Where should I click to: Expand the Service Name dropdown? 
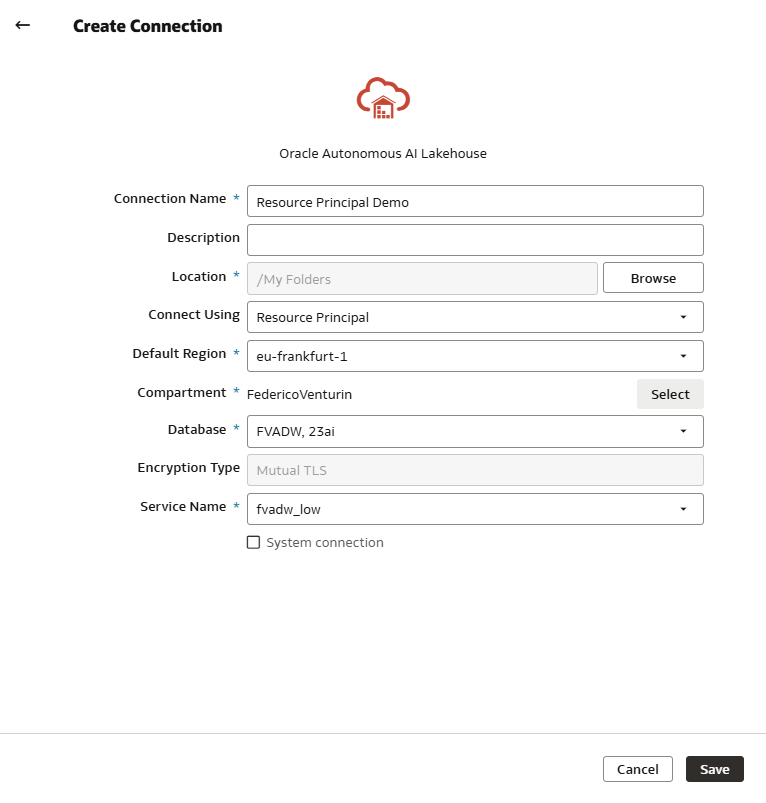[x=475, y=509]
